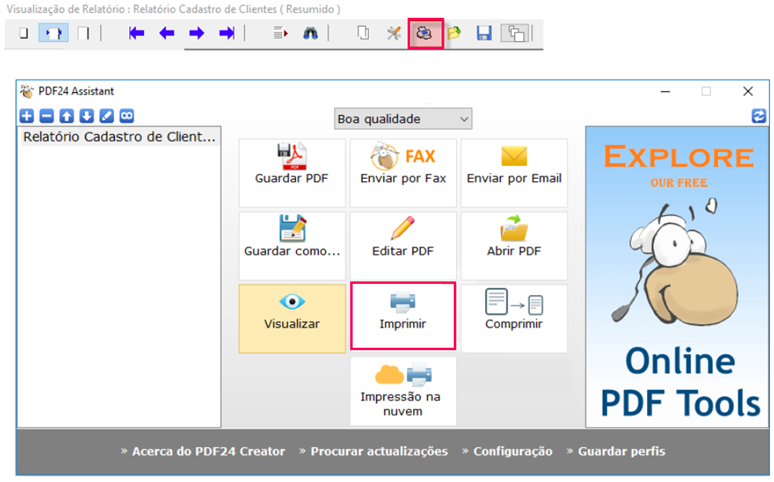Click the Visualizar button
The image size is (774, 482).
(292, 317)
